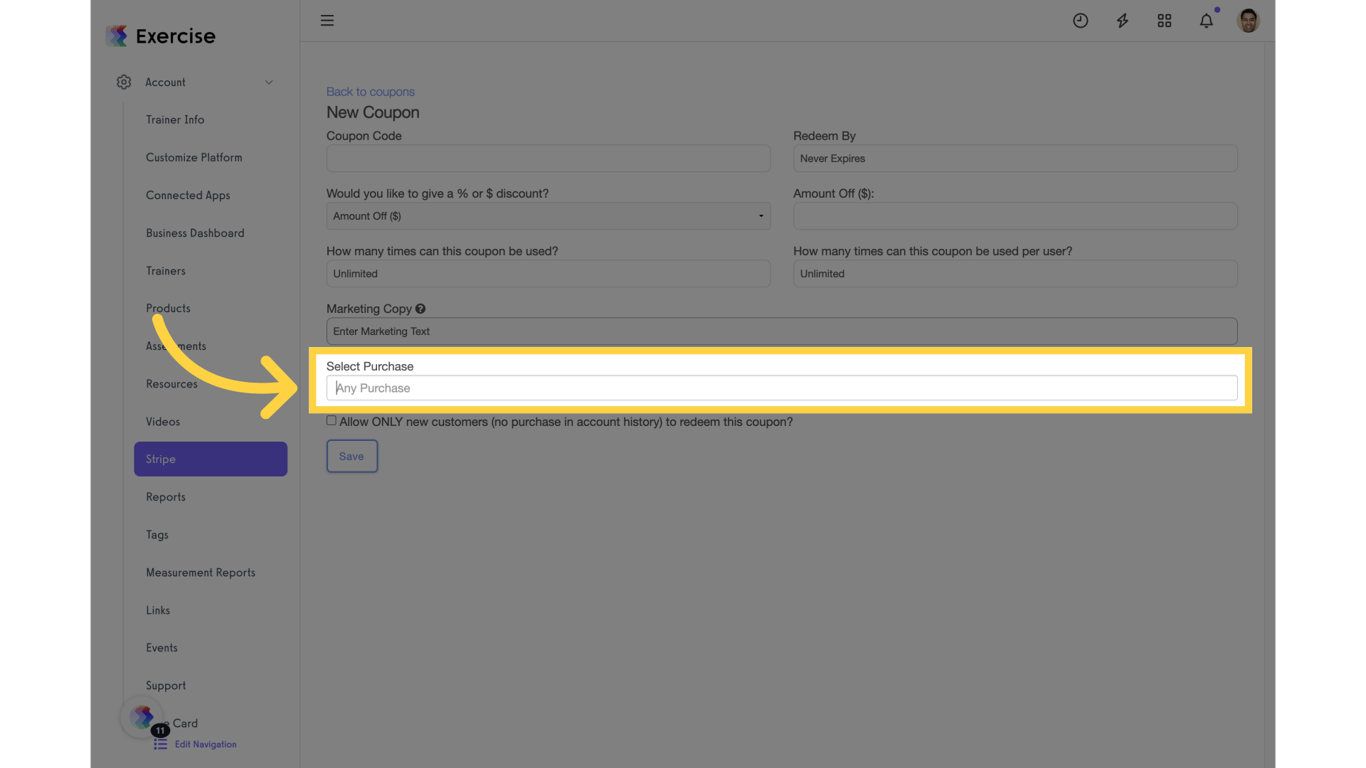Focus the Marketing Copy text field
The width and height of the screenshot is (1366, 768).
782,331
